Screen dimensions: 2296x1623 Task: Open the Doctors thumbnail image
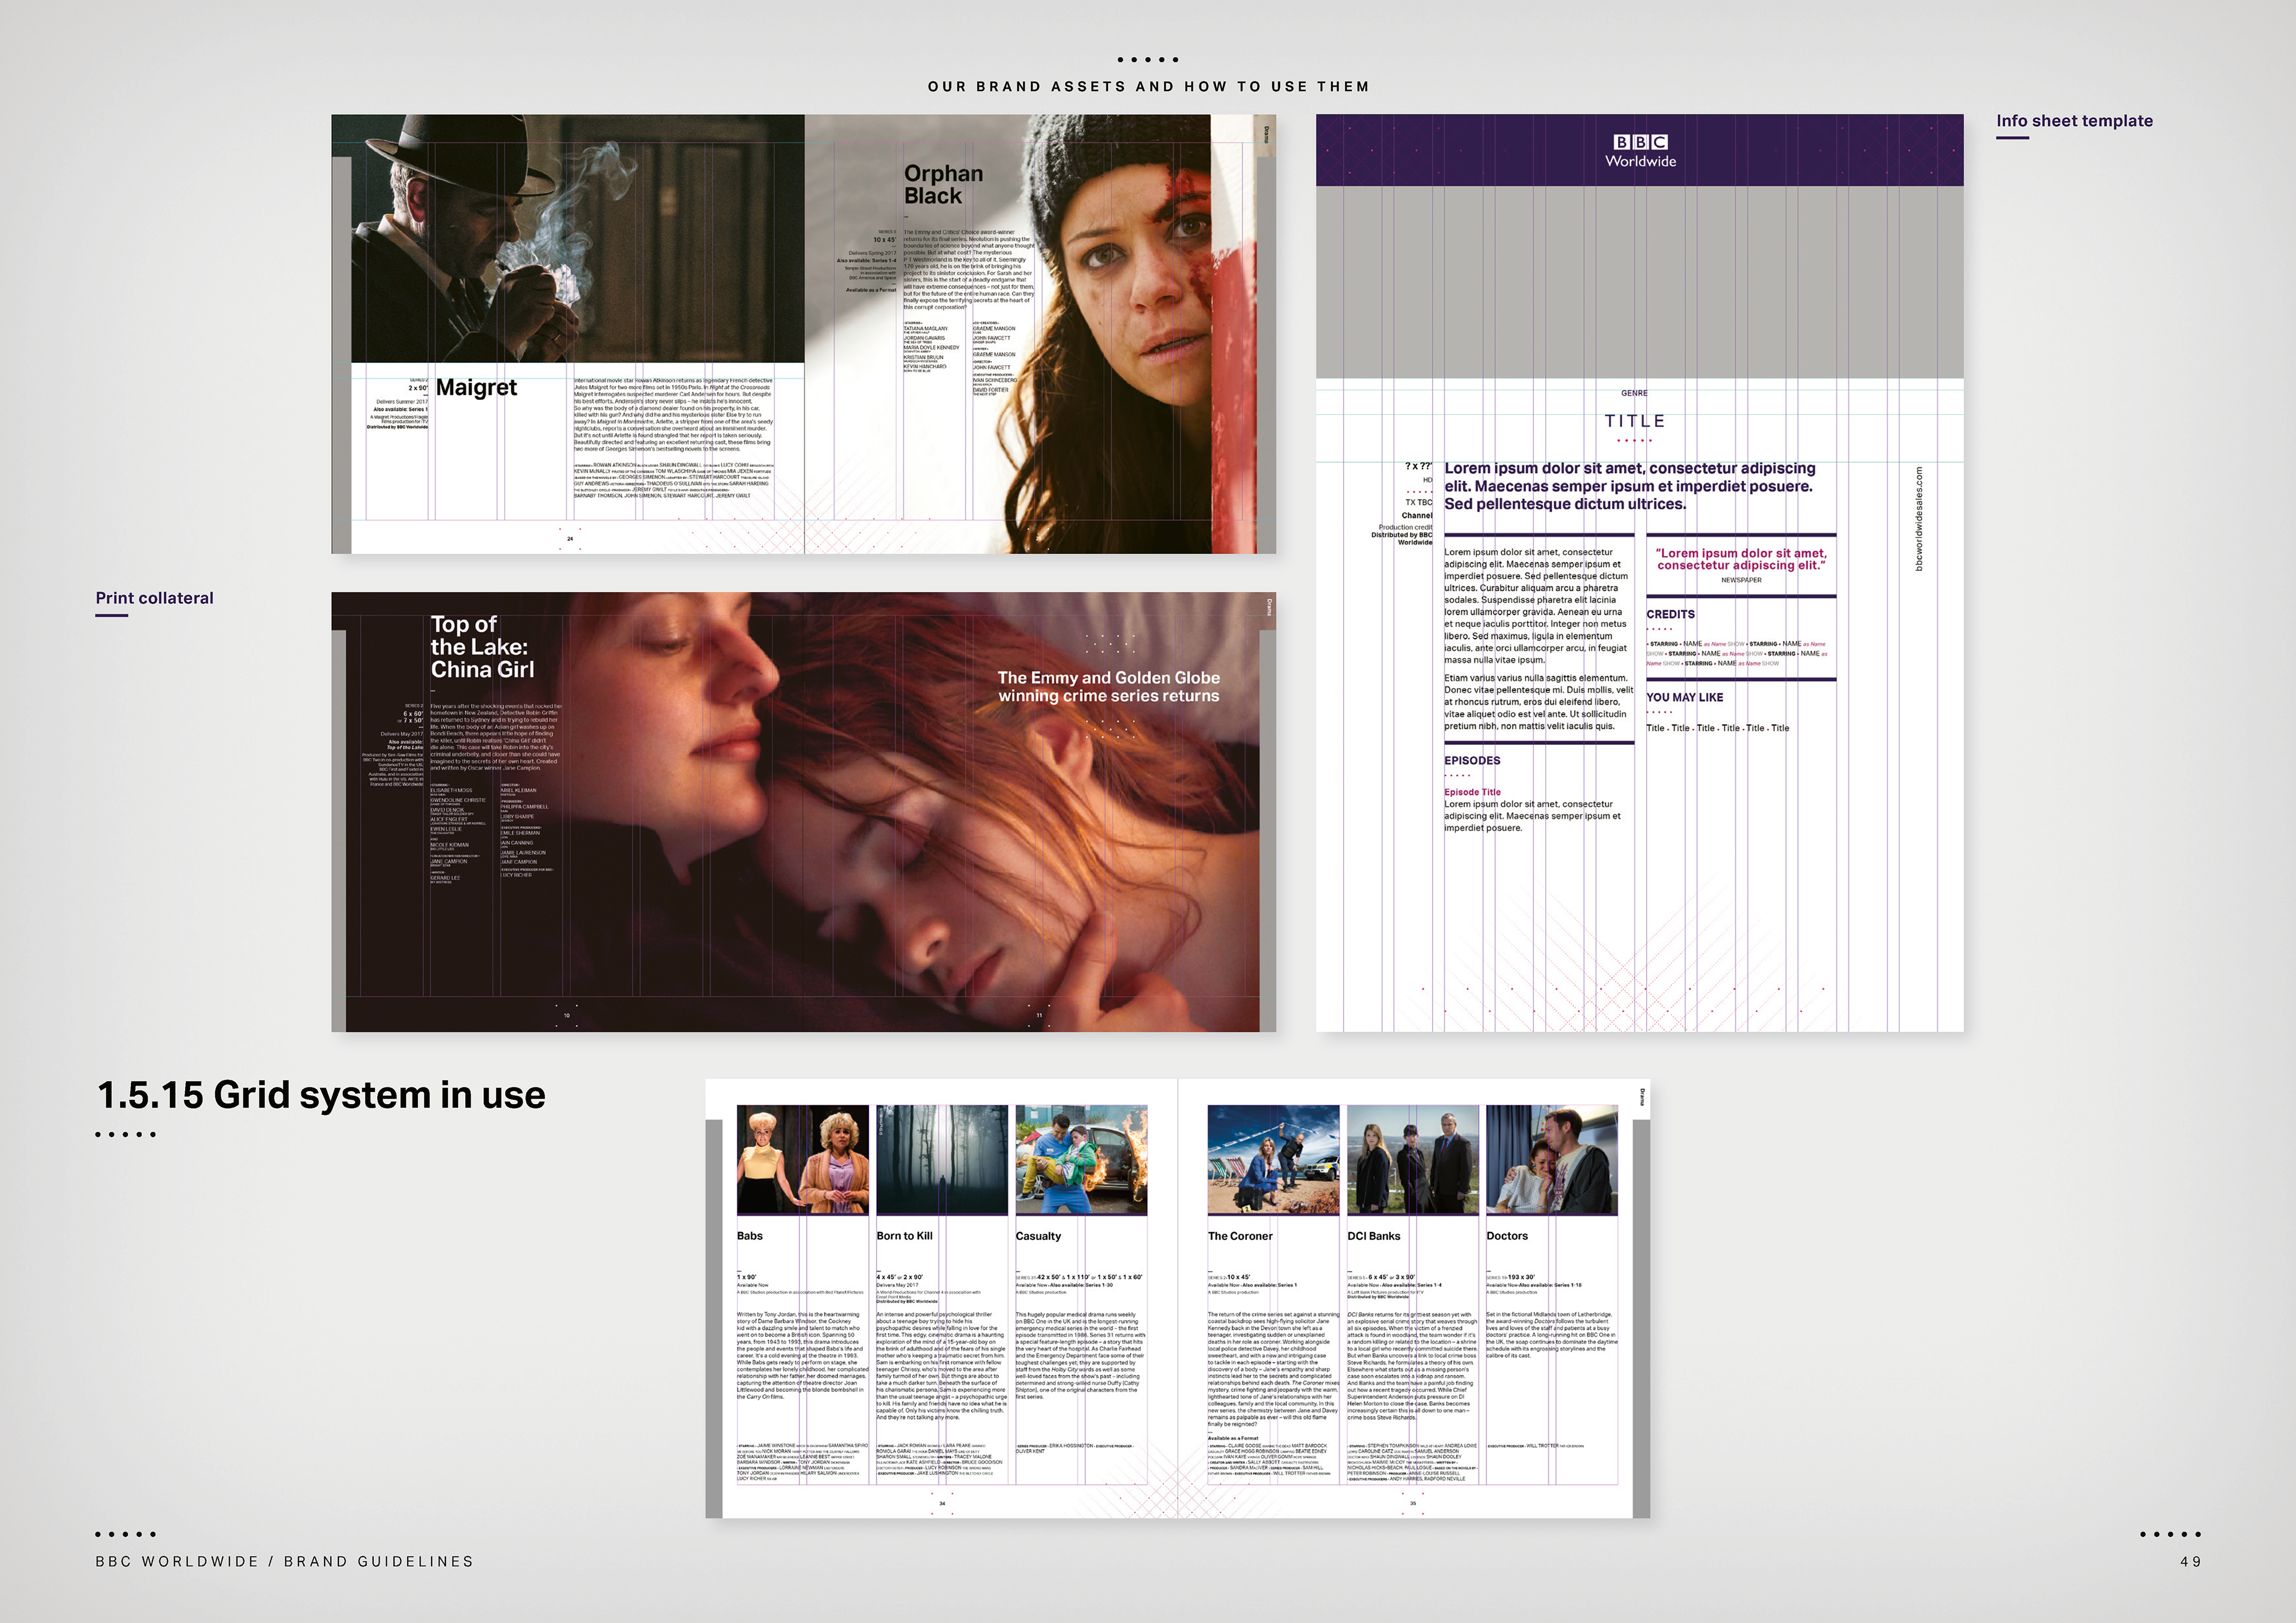(1551, 1160)
